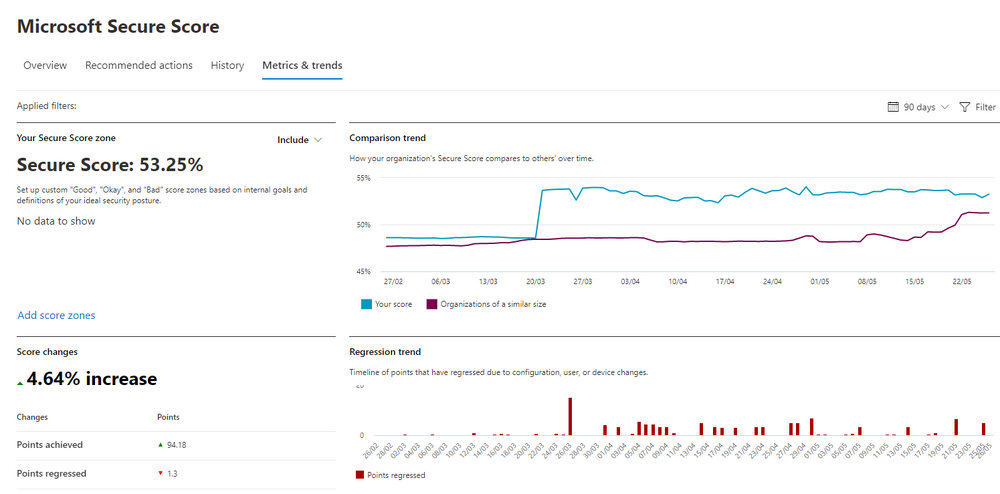This screenshot has height=494, width=1000.
Task: Click the 45% axis label
Action: (364, 272)
